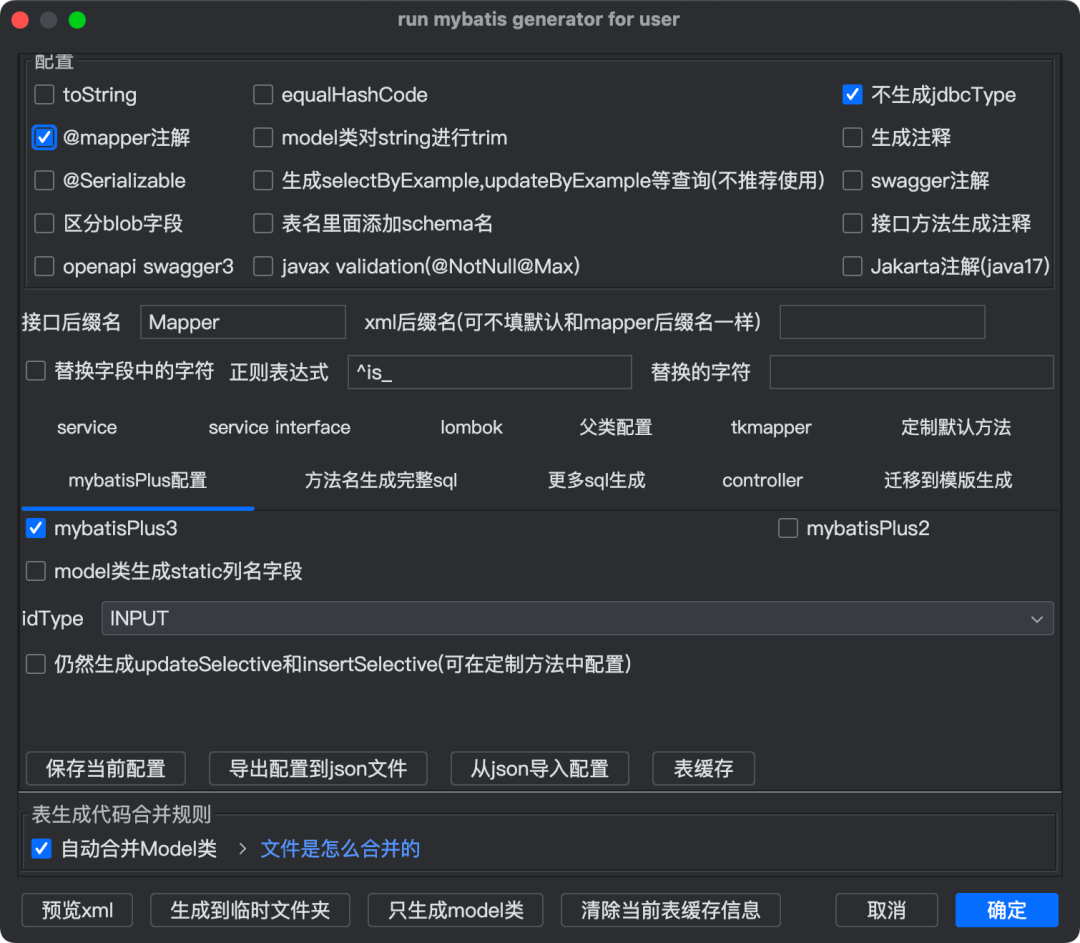
Task: Focus the 接口后缀名 Mapper input field
Action: point(242,322)
